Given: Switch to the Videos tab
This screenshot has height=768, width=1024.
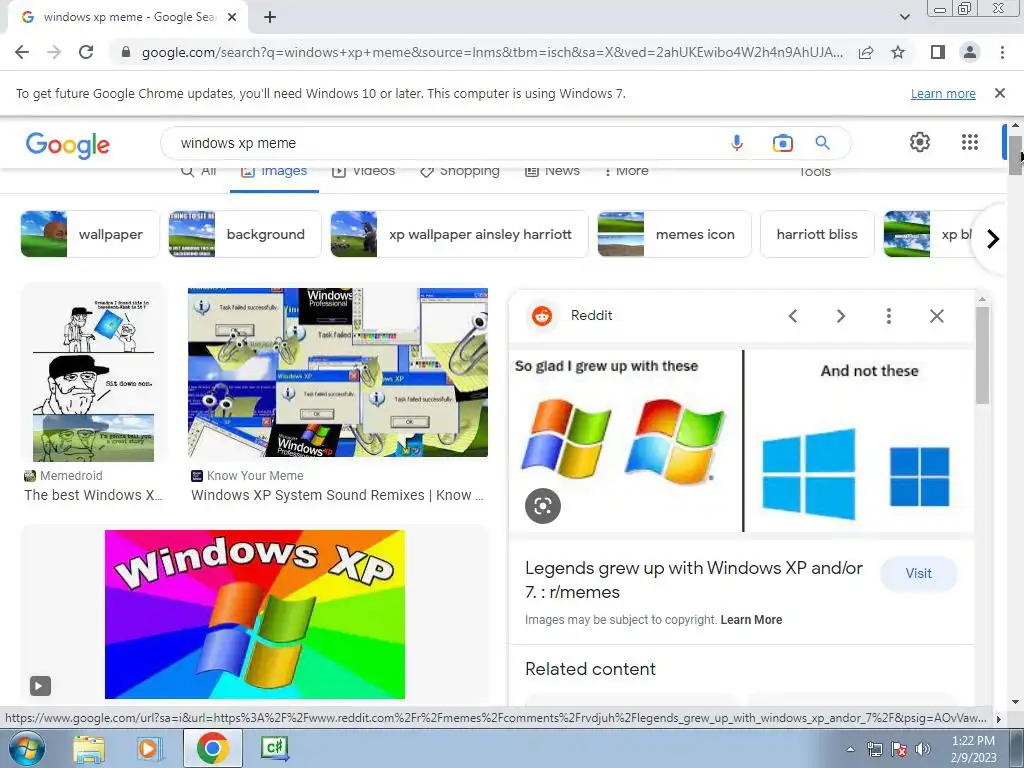Looking at the screenshot, I should [363, 172].
